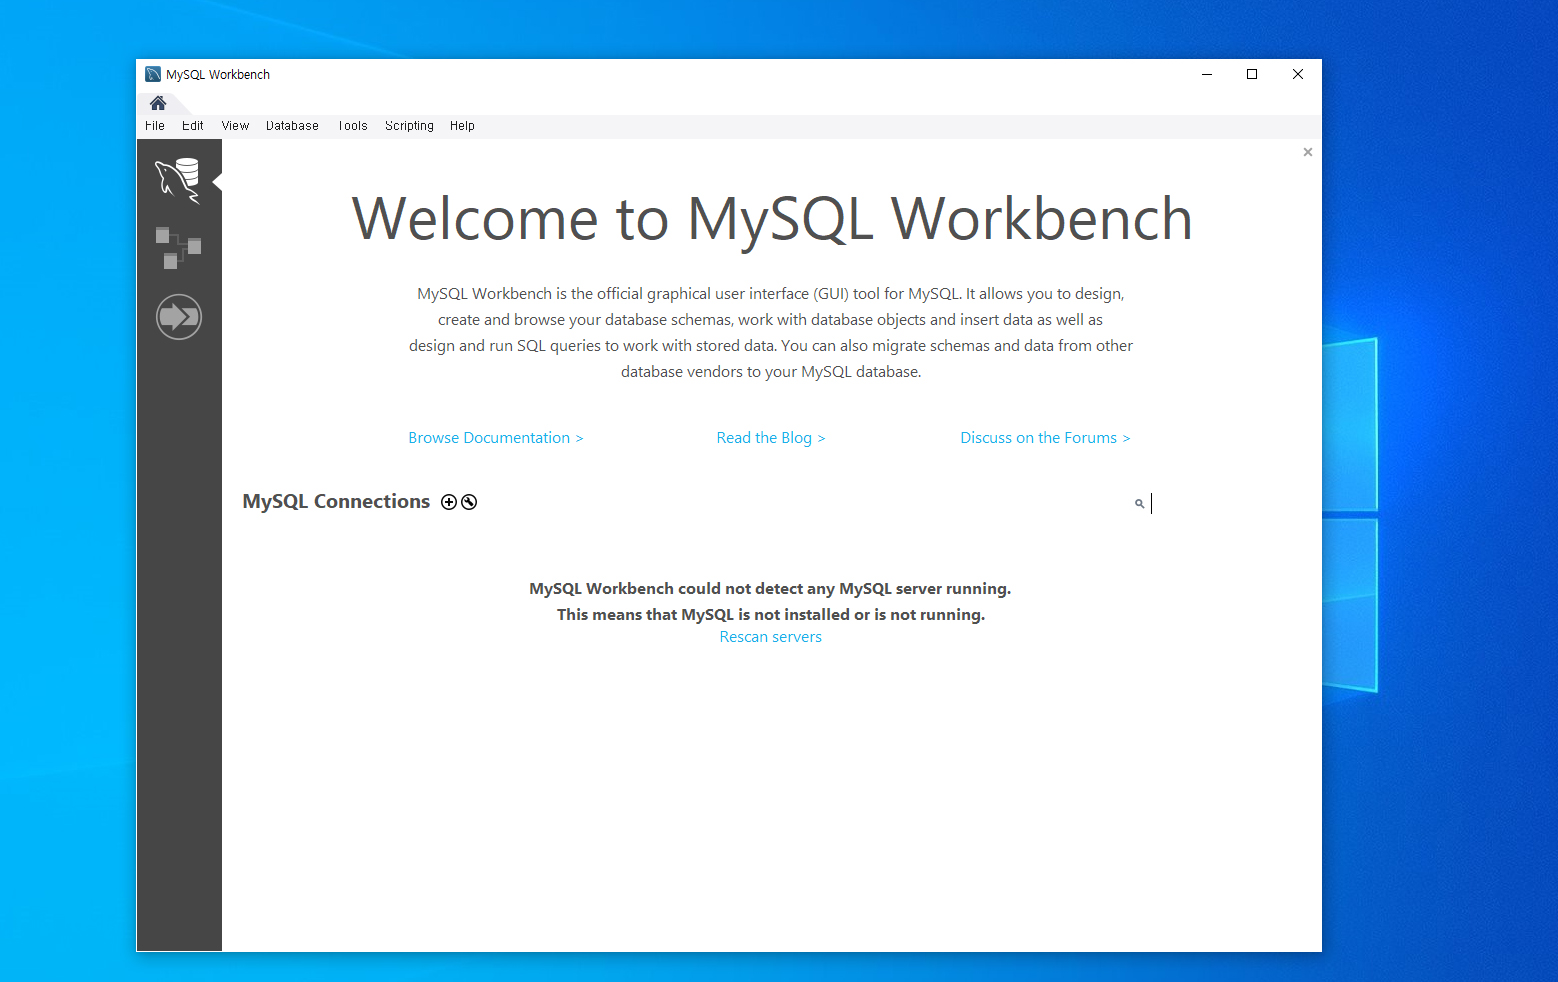The image size is (1558, 982).
Task: Open the Home tab icon
Action: pyautogui.click(x=158, y=103)
